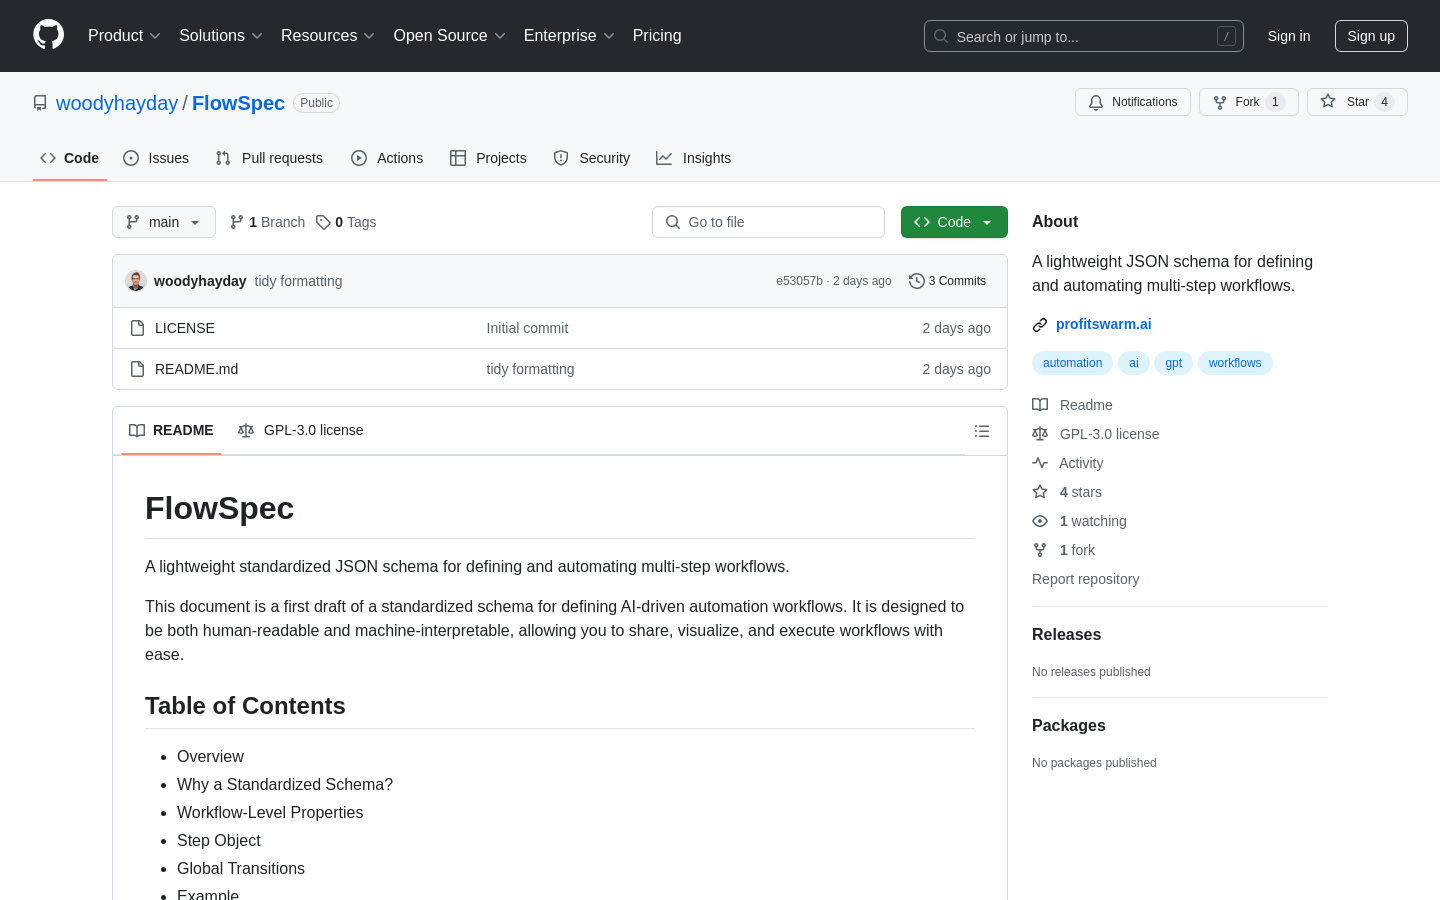The height and width of the screenshot is (900, 1440).
Task: Open the main branch selector dropdown
Action: pos(164,222)
